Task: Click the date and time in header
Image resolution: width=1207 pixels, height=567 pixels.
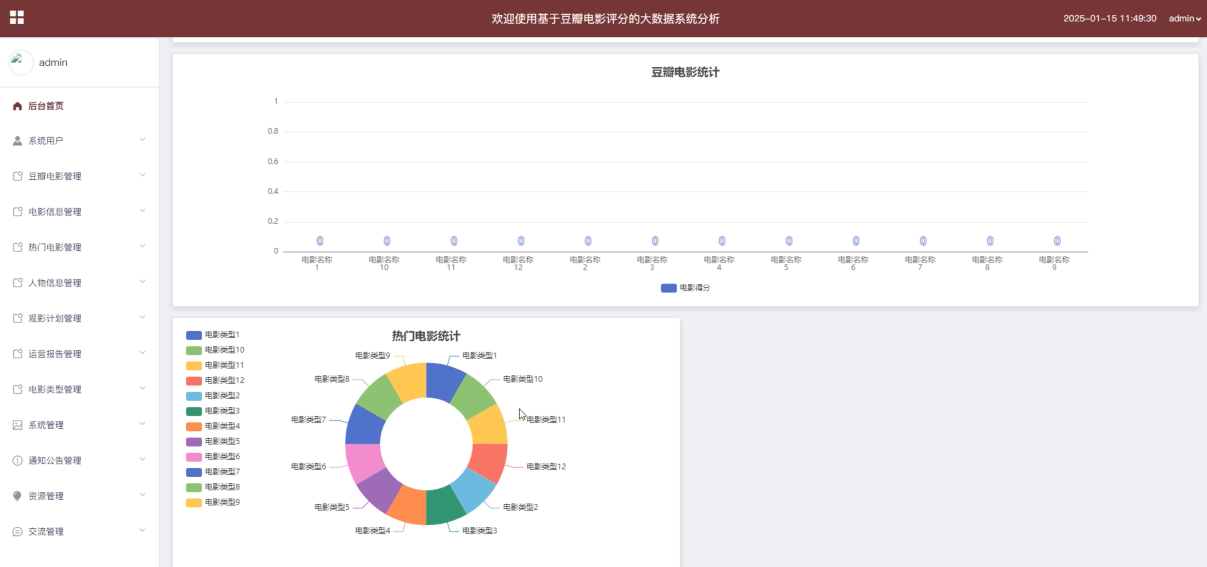Action: point(1110,18)
